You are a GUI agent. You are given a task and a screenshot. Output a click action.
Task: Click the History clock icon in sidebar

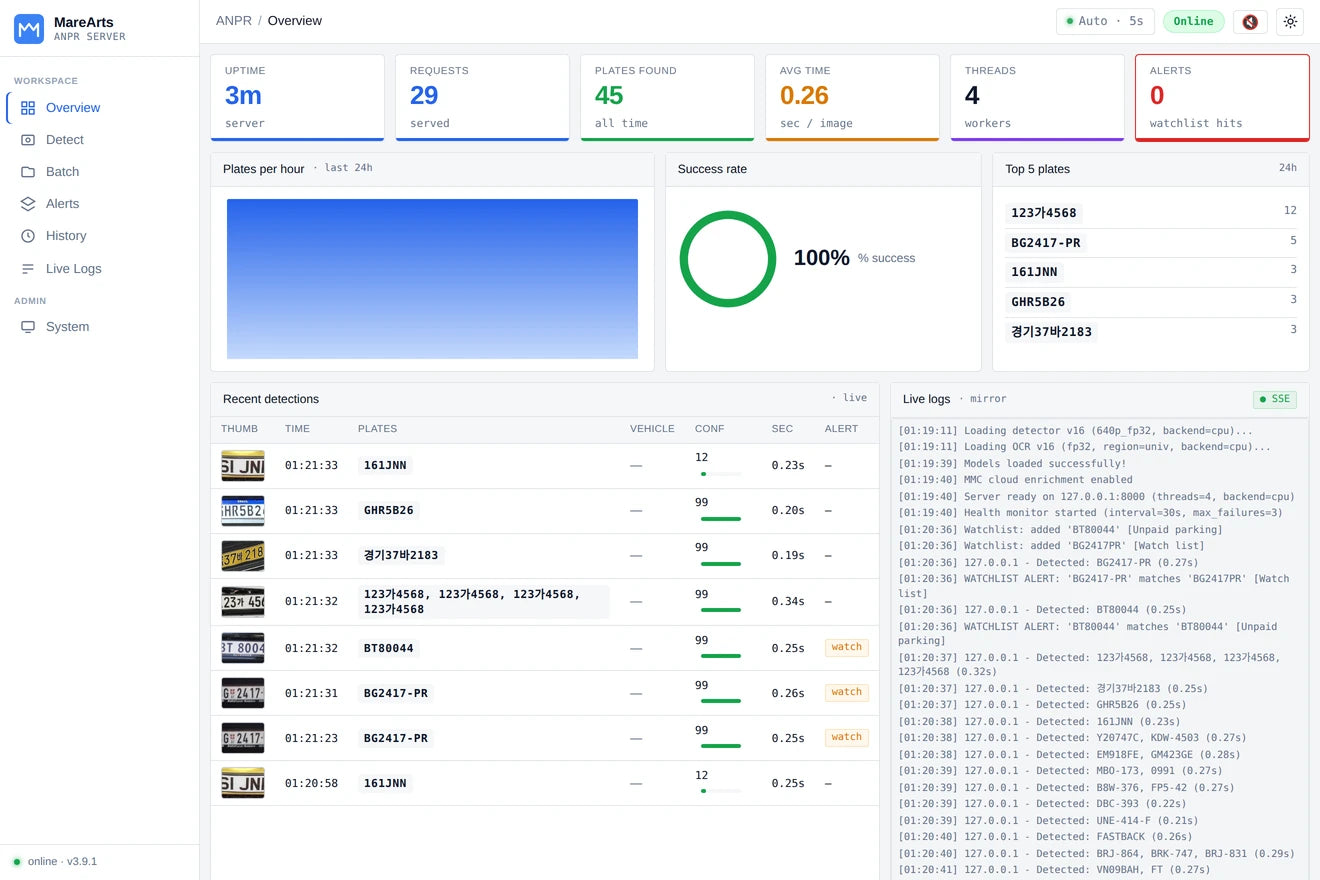tap(28, 236)
